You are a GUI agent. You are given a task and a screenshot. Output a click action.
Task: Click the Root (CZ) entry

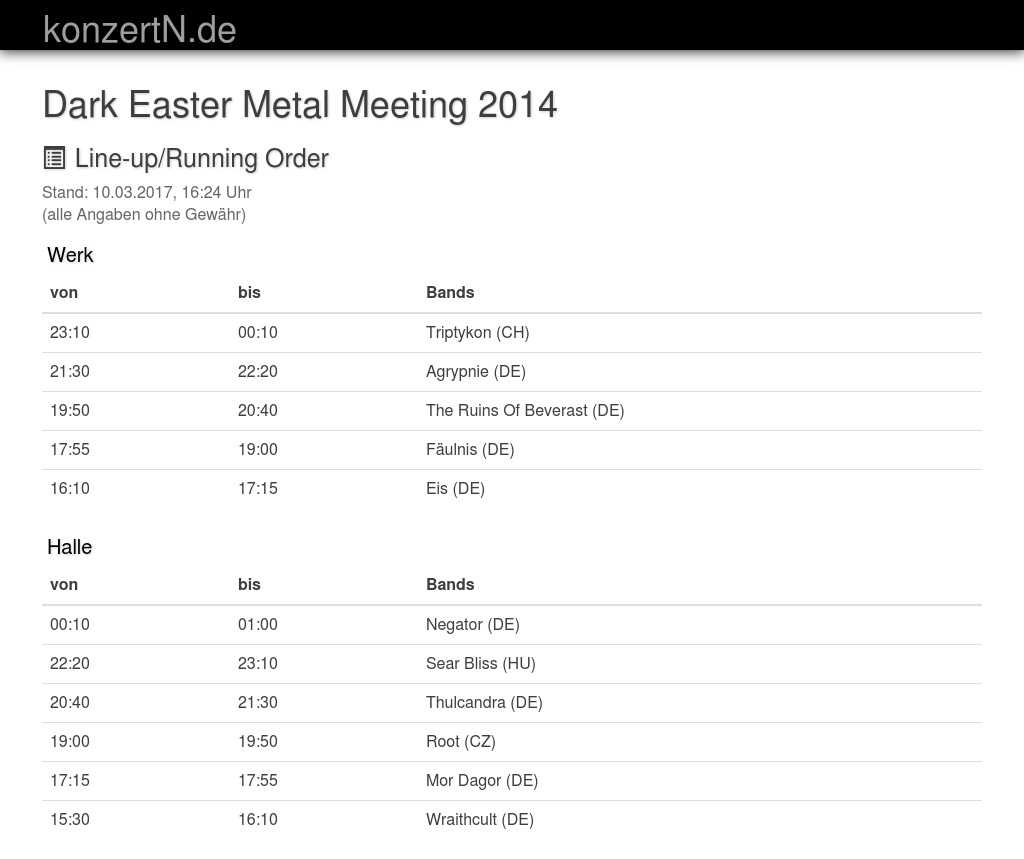[x=460, y=742]
